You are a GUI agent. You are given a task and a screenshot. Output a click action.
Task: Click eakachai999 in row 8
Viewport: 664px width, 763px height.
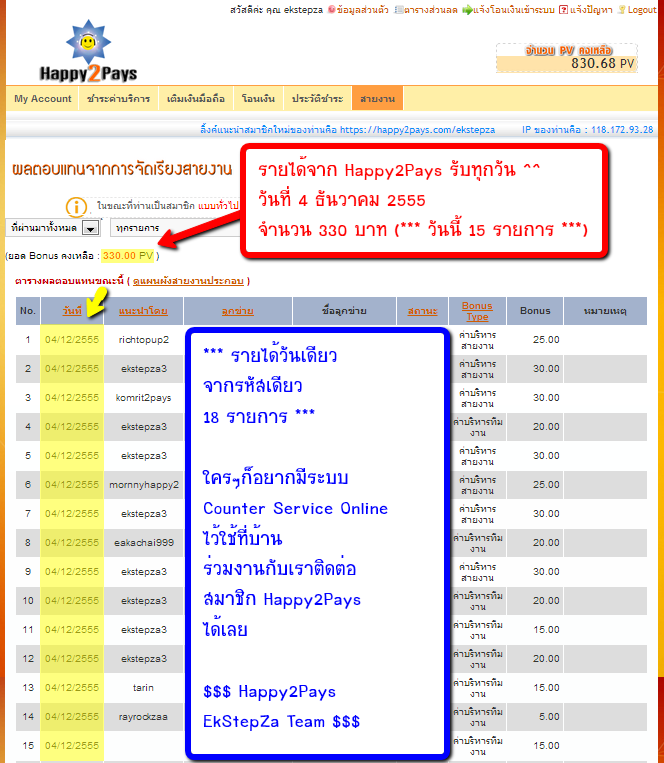[x=144, y=543]
